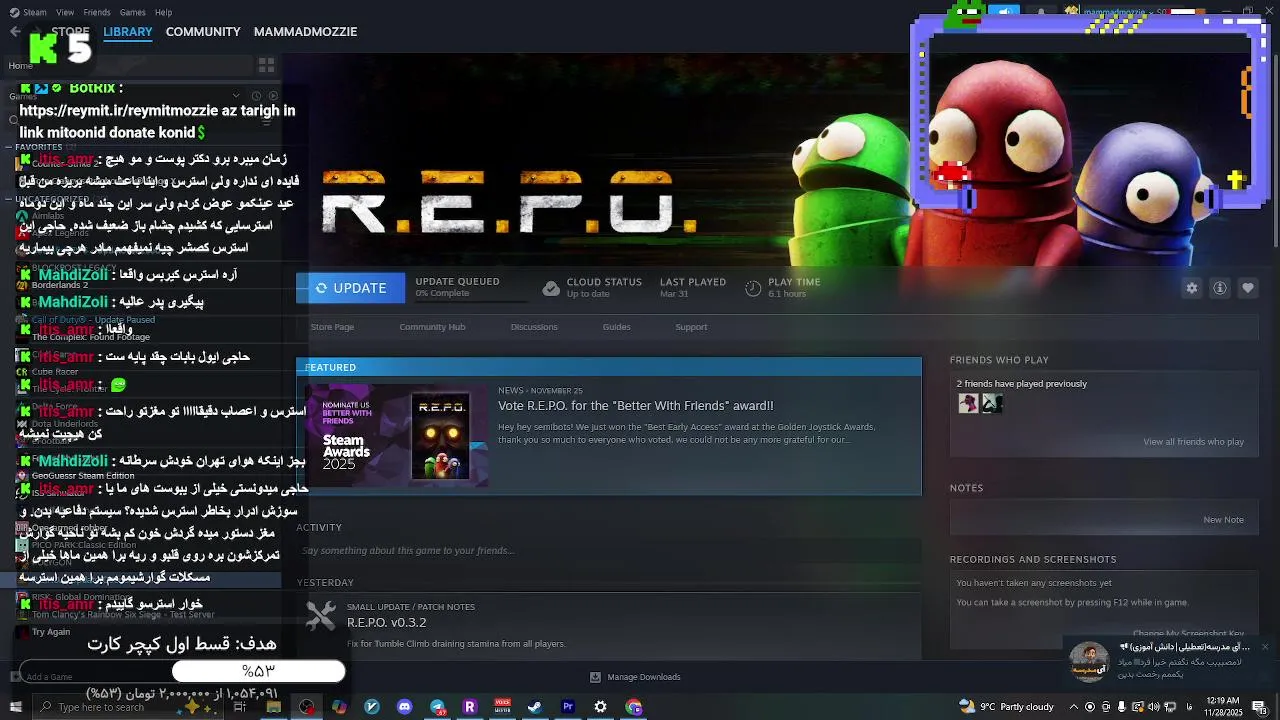
Task: Click the 'Say something about this game' field
Action: pyautogui.click(x=609, y=551)
